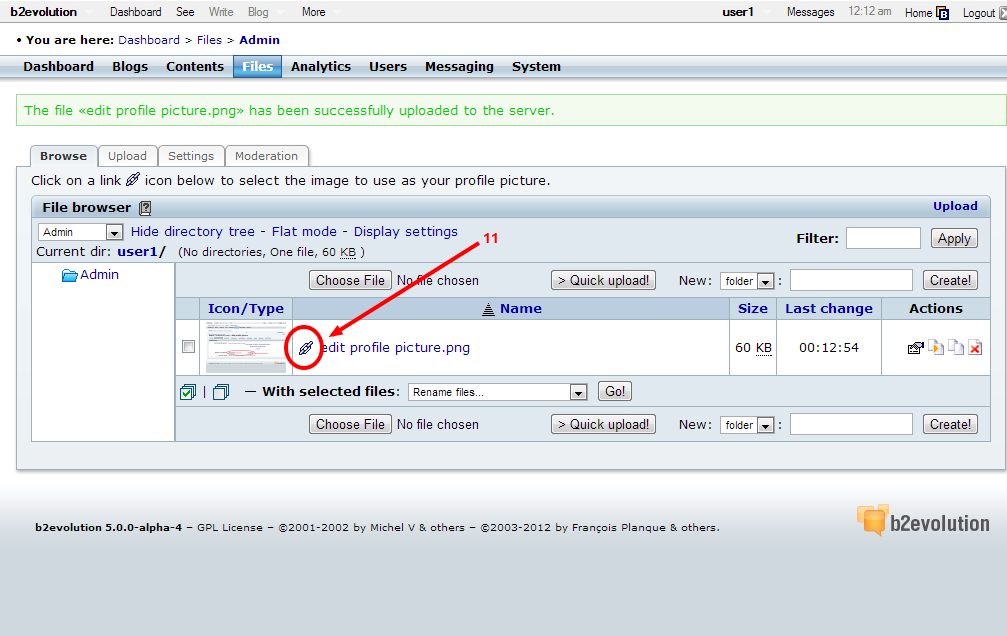Switch to the Messaging navigation tab
Screen dimensions: 1007x636
(x=459, y=67)
